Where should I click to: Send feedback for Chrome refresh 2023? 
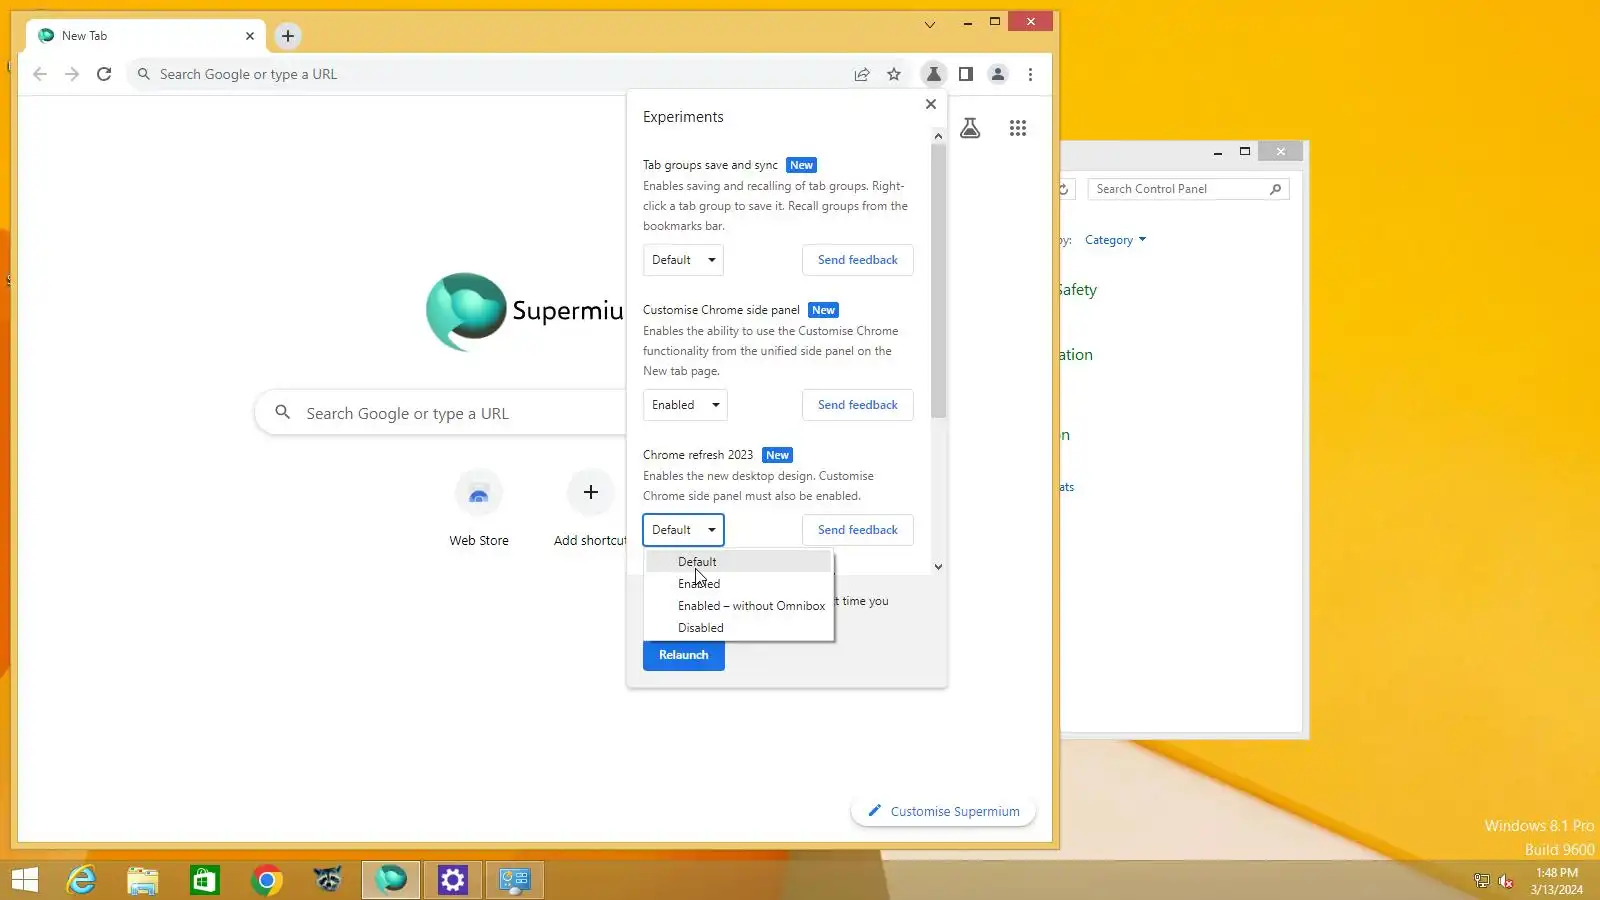click(x=858, y=530)
